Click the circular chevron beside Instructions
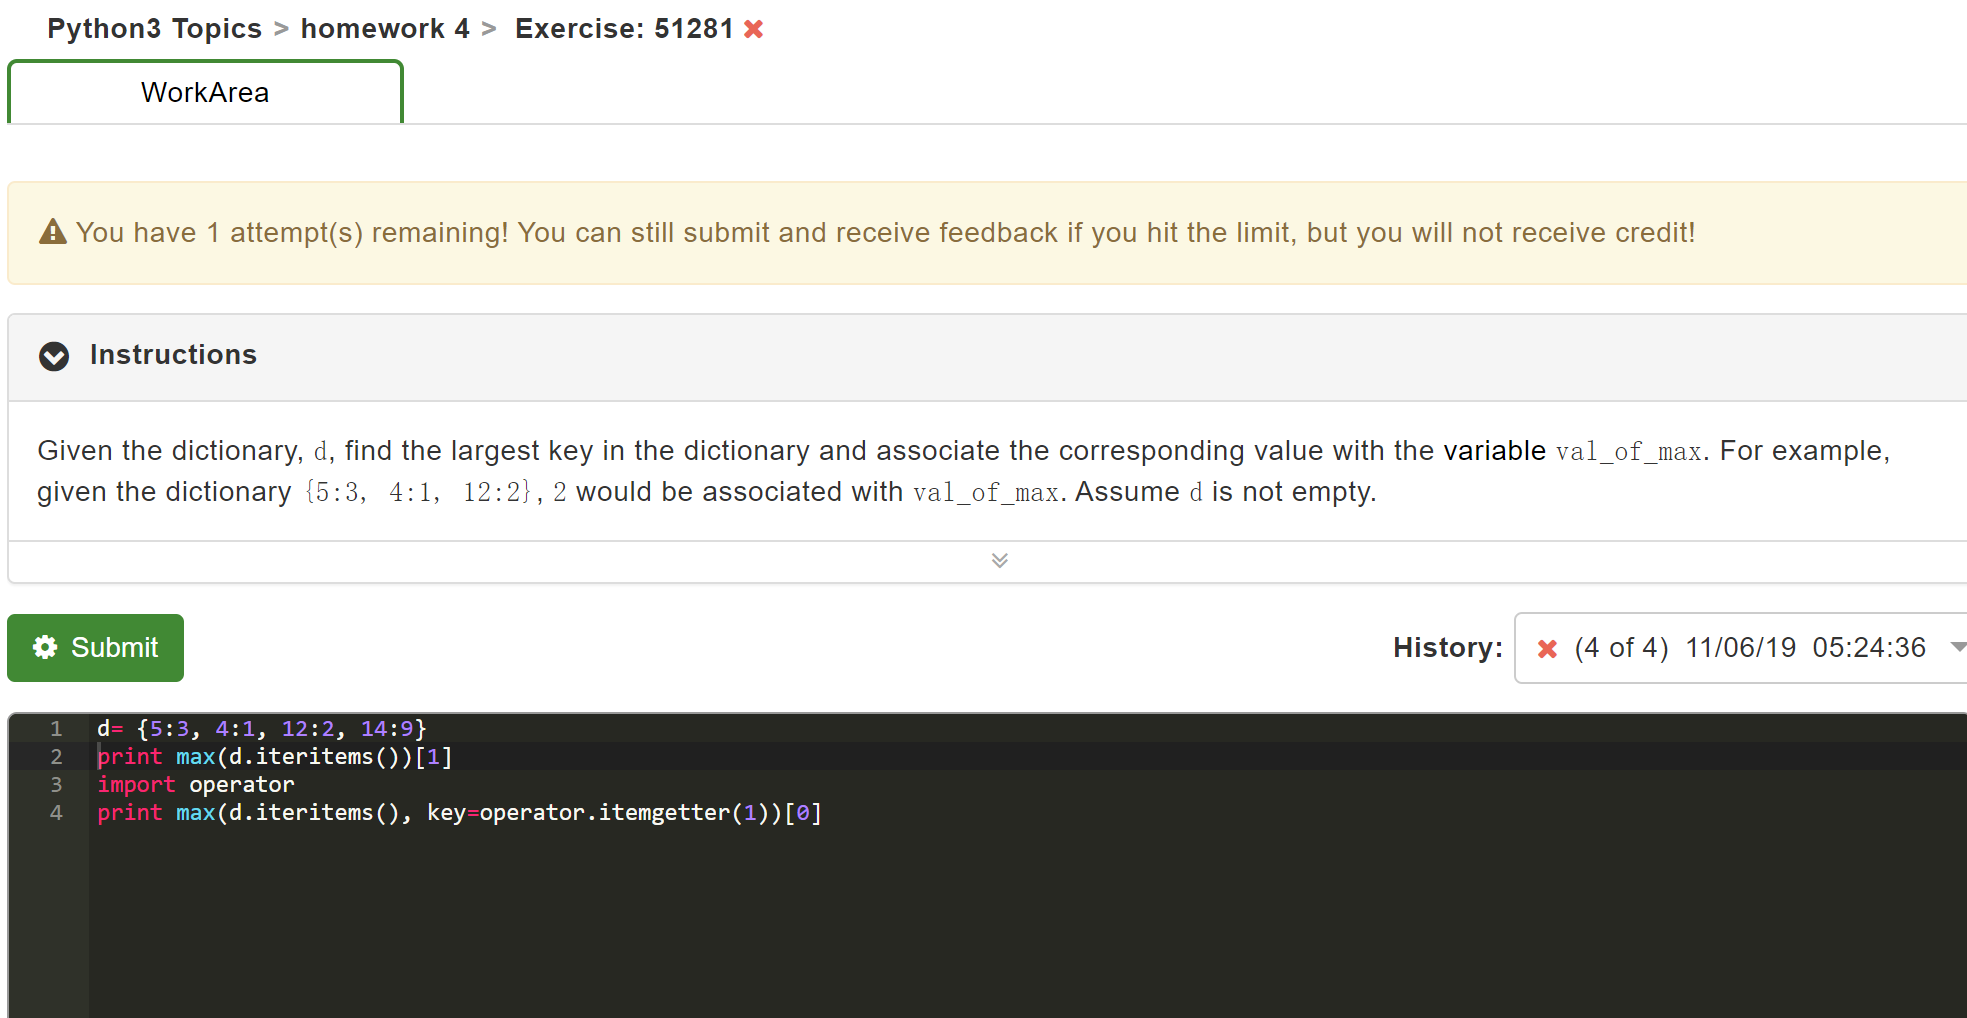Image resolution: width=1967 pixels, height=1018 pixels. (54, 357)
